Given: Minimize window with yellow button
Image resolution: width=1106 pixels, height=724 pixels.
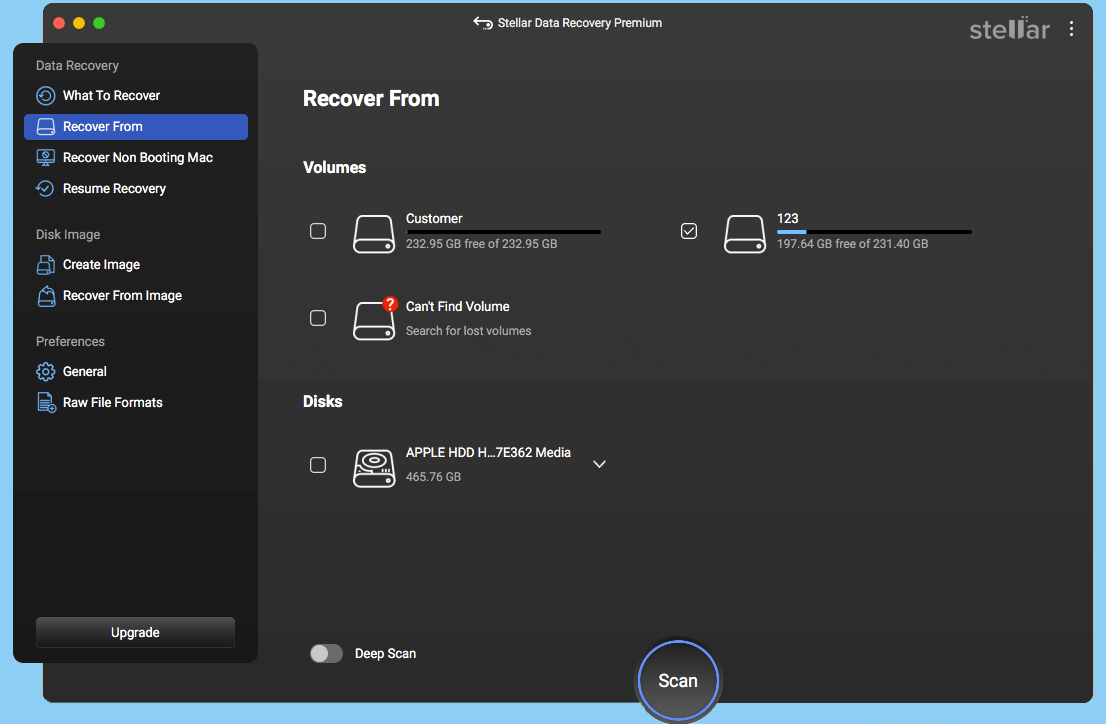Looking at the screenshot, I should [79, 23].
